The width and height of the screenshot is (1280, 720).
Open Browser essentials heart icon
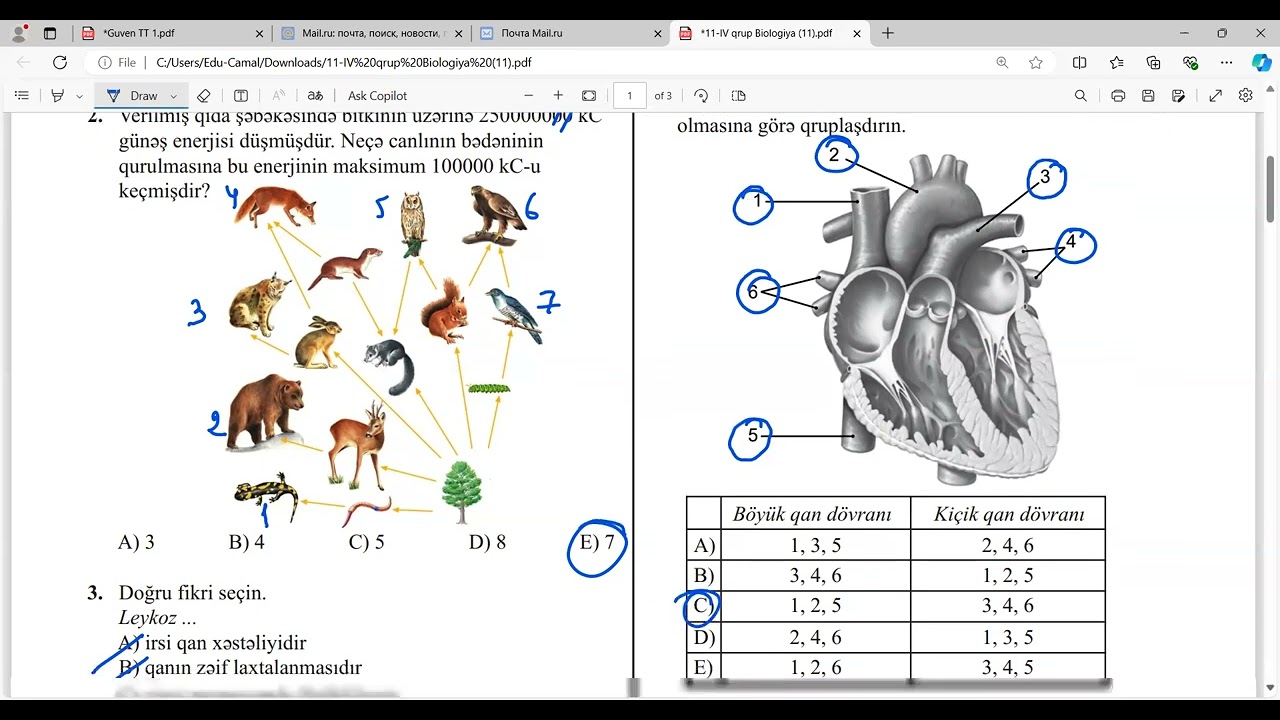[x=1190, y=62]
